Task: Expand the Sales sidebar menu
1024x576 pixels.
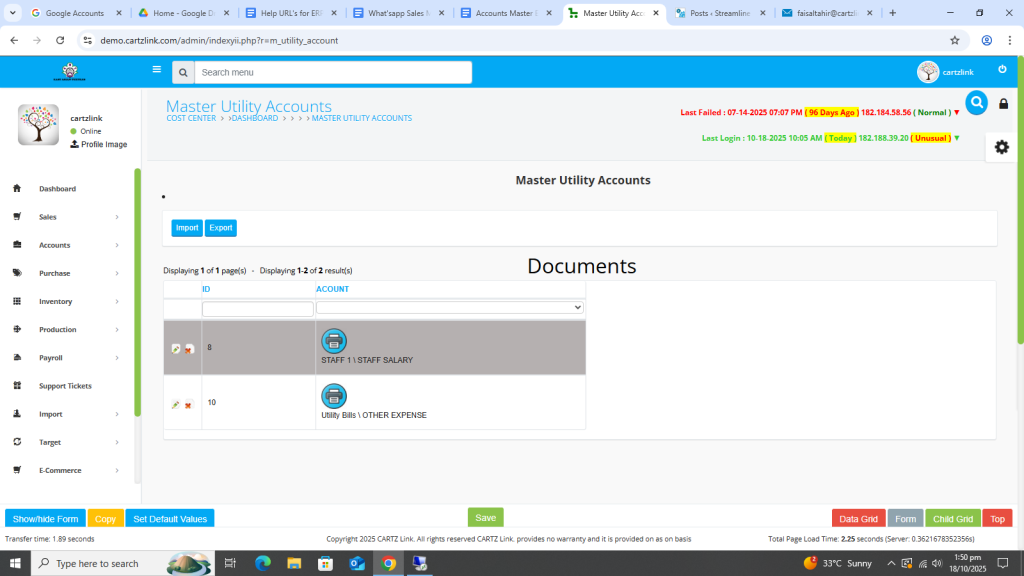Action: point(66,217)
